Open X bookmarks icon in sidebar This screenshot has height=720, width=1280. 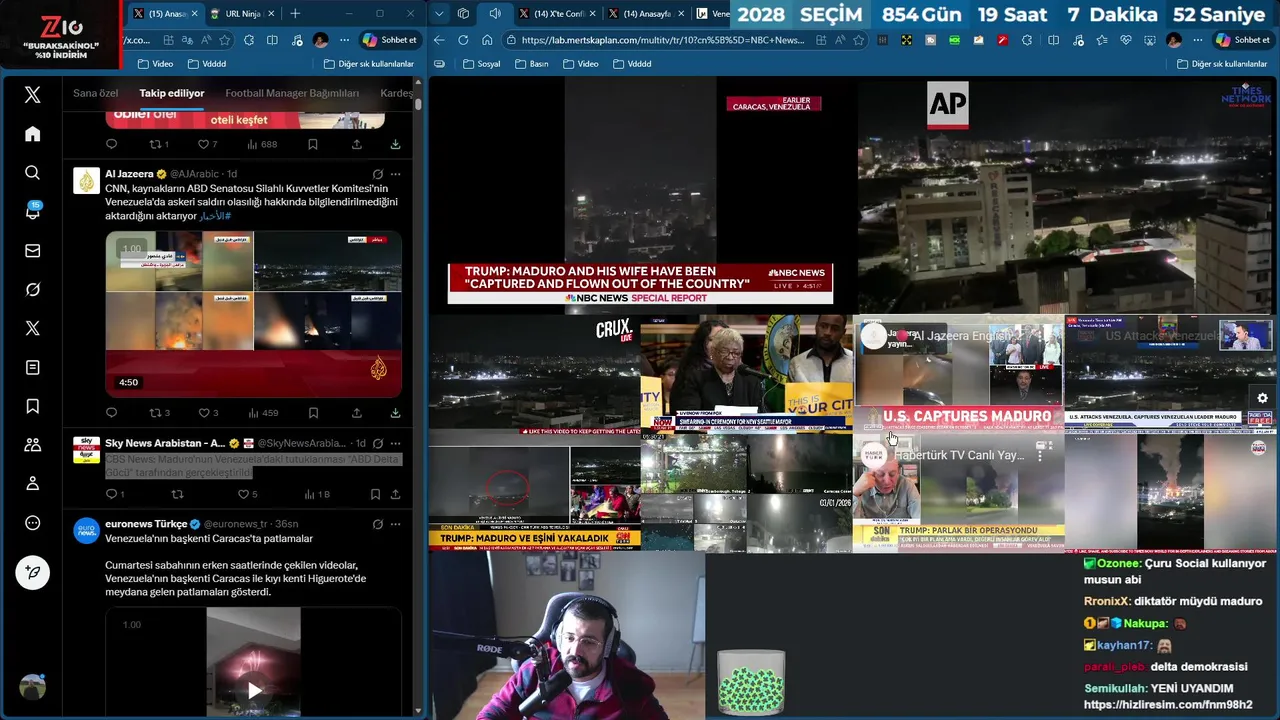32,406
